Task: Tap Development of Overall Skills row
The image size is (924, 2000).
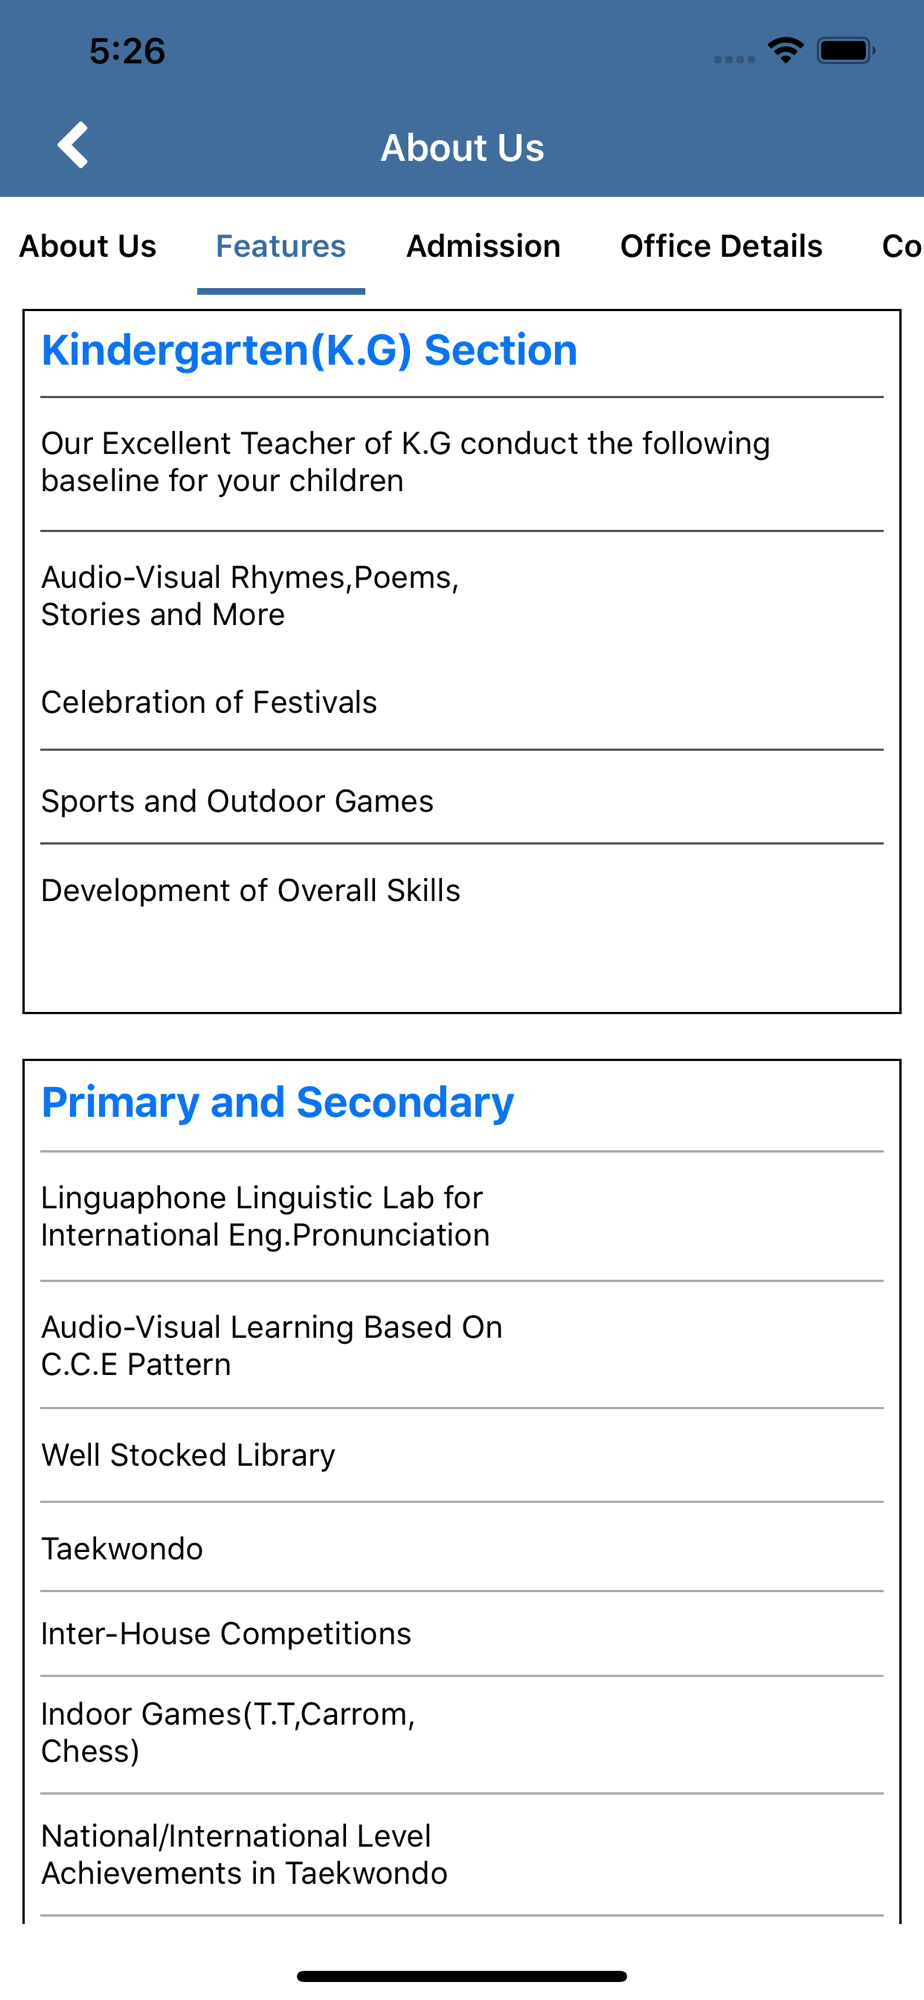Action: [x=462, y=890]
